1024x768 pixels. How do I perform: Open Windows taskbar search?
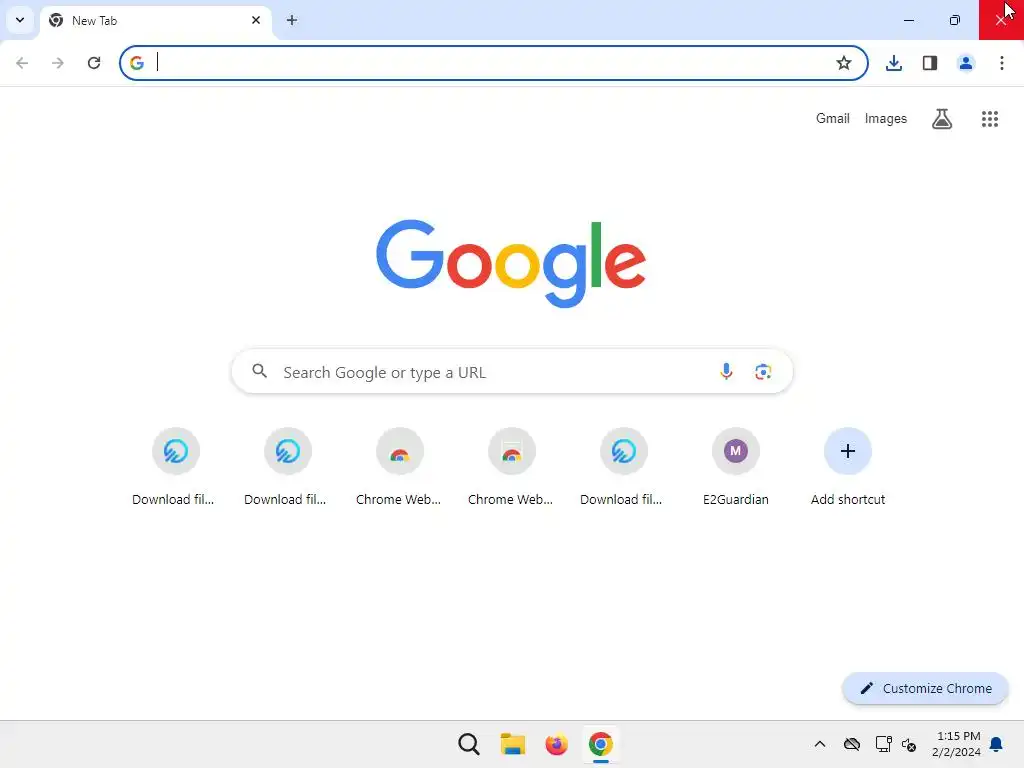468,744
